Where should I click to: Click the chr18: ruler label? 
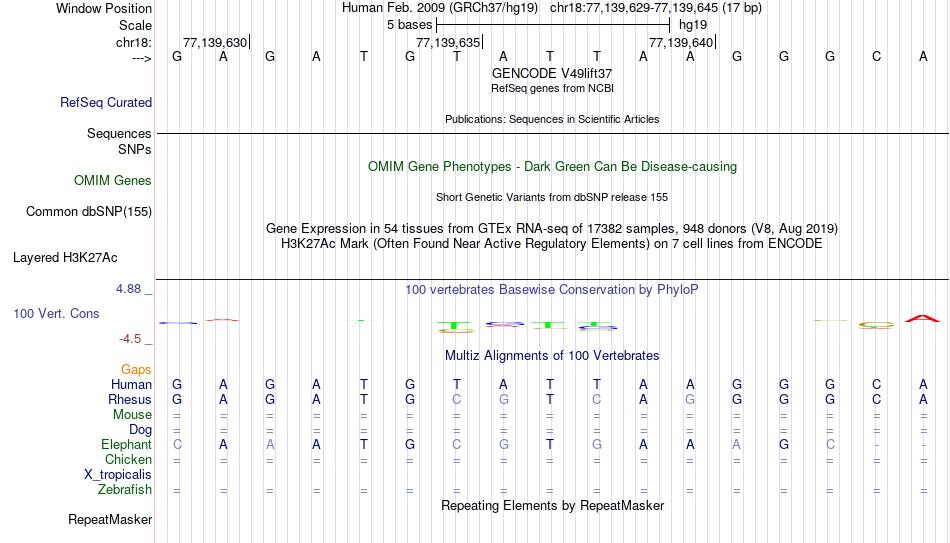click(134, 42)
